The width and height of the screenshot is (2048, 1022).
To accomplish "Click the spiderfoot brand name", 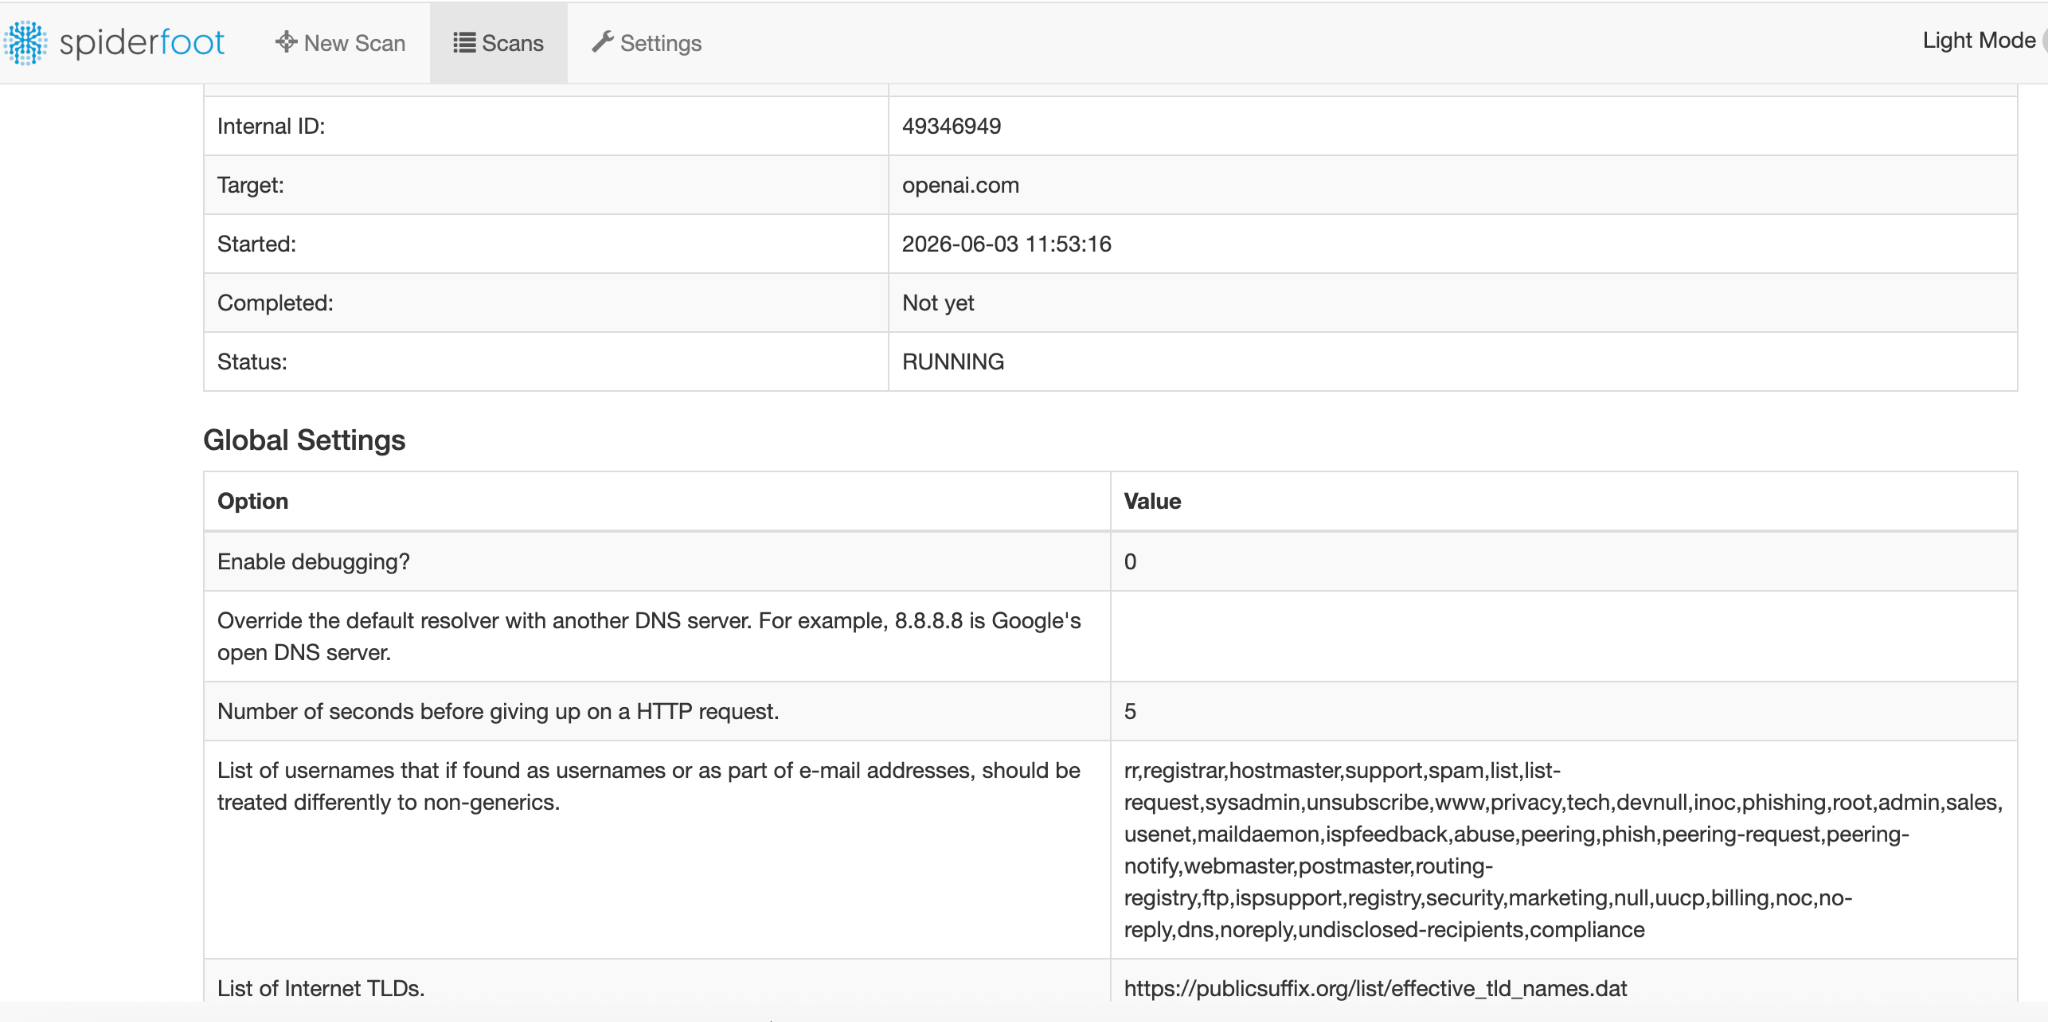I will pyautogui.click(x=142, y=42).
